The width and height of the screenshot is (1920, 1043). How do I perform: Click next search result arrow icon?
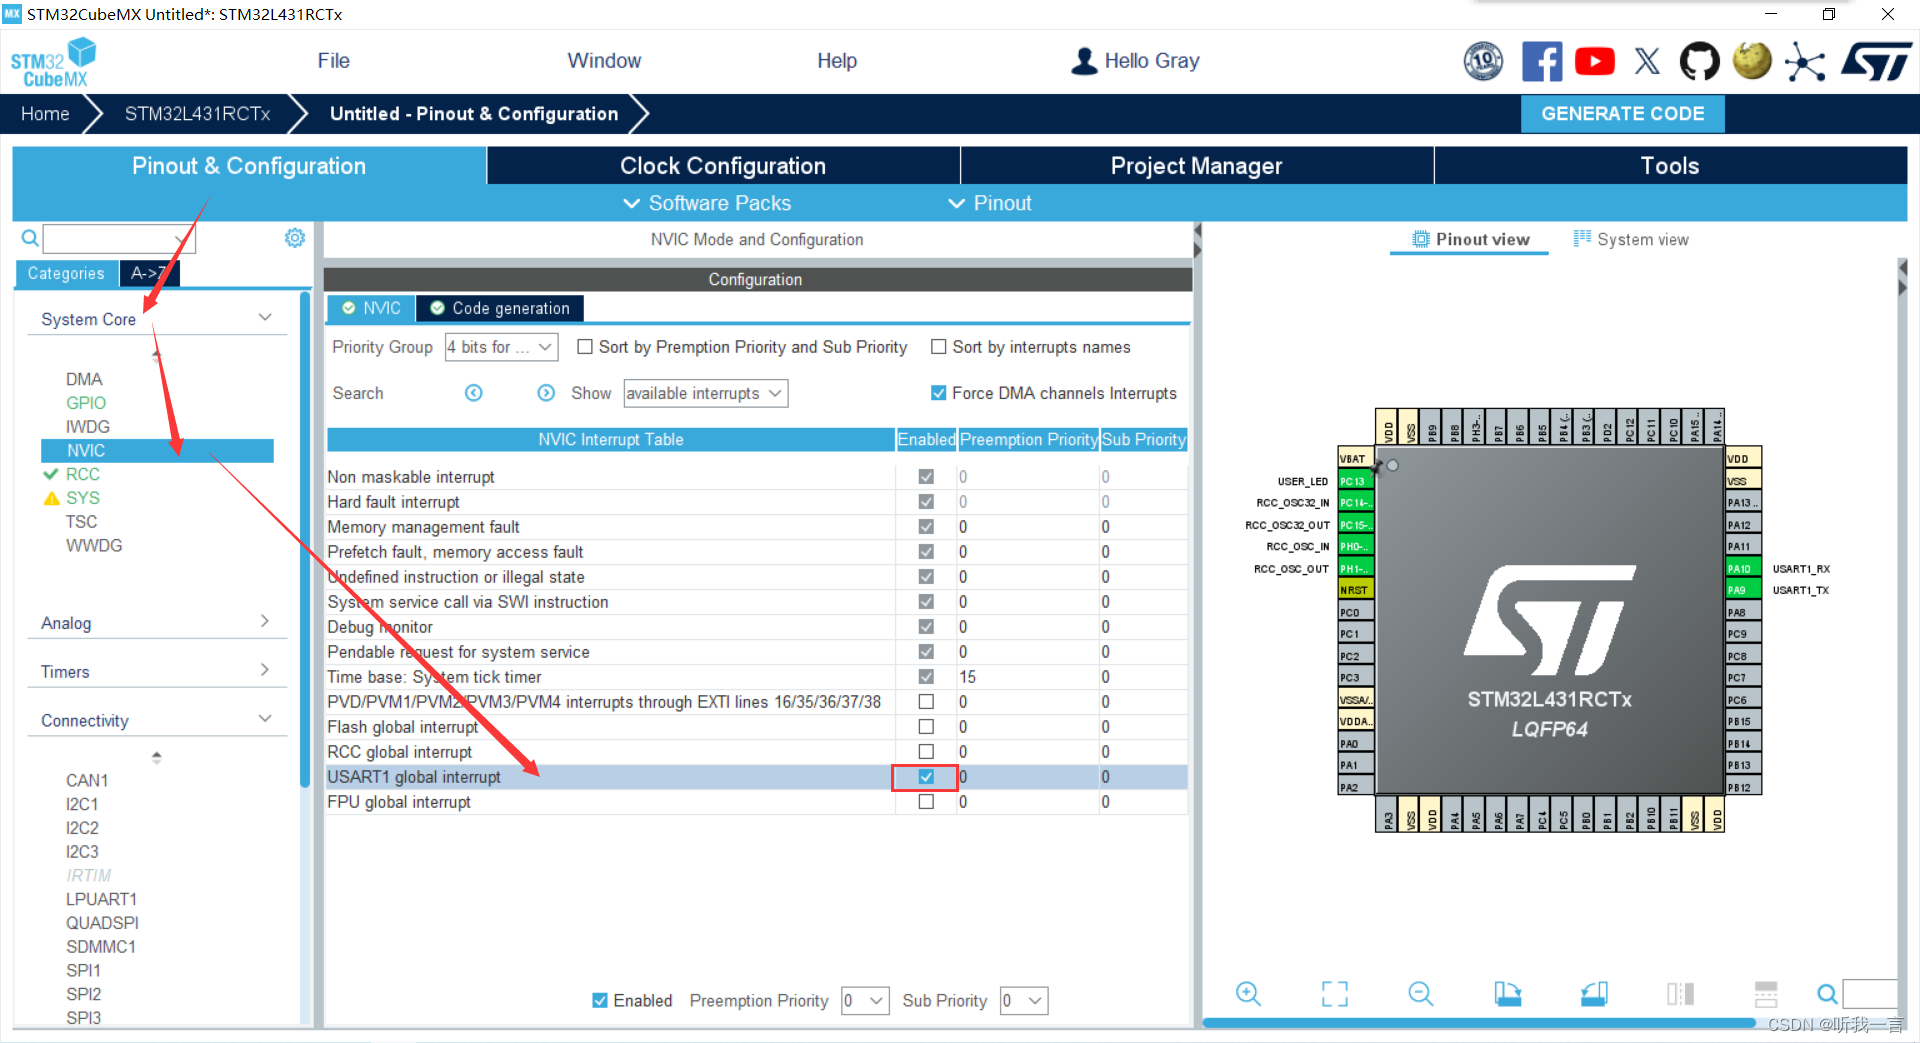coord(546,393)
